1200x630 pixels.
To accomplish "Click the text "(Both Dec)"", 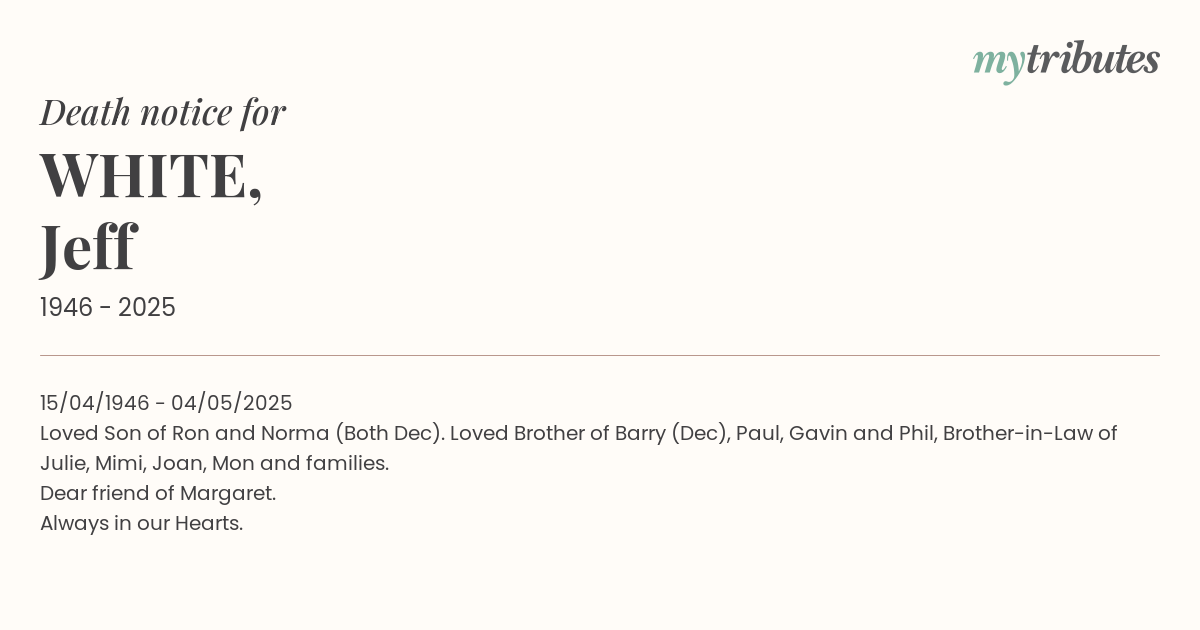I will (389, 433).
